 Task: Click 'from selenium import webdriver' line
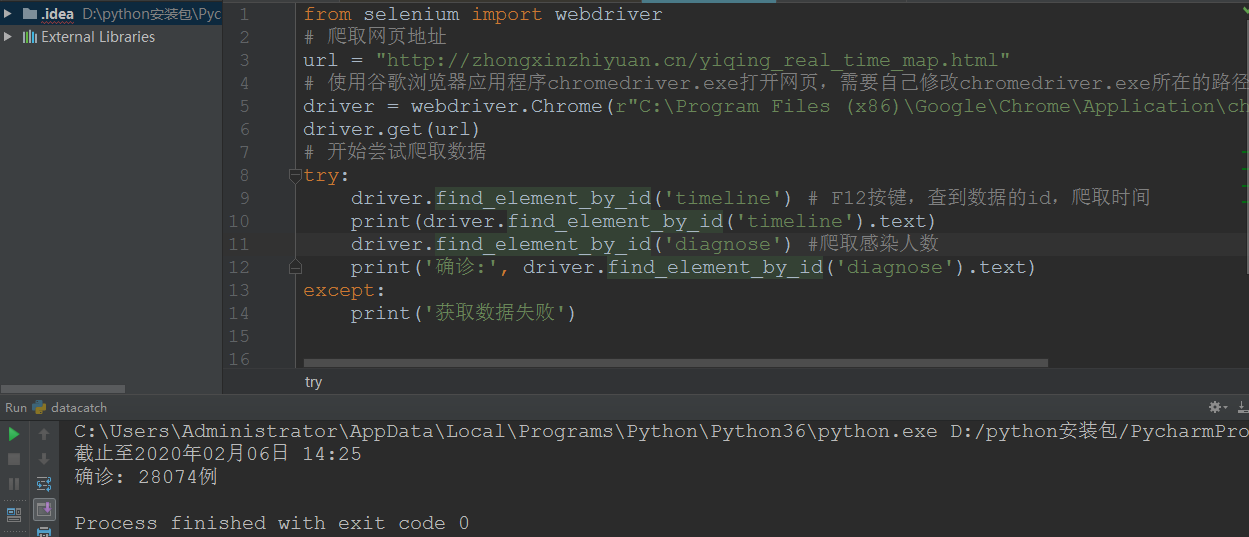(x=483, y=14)
